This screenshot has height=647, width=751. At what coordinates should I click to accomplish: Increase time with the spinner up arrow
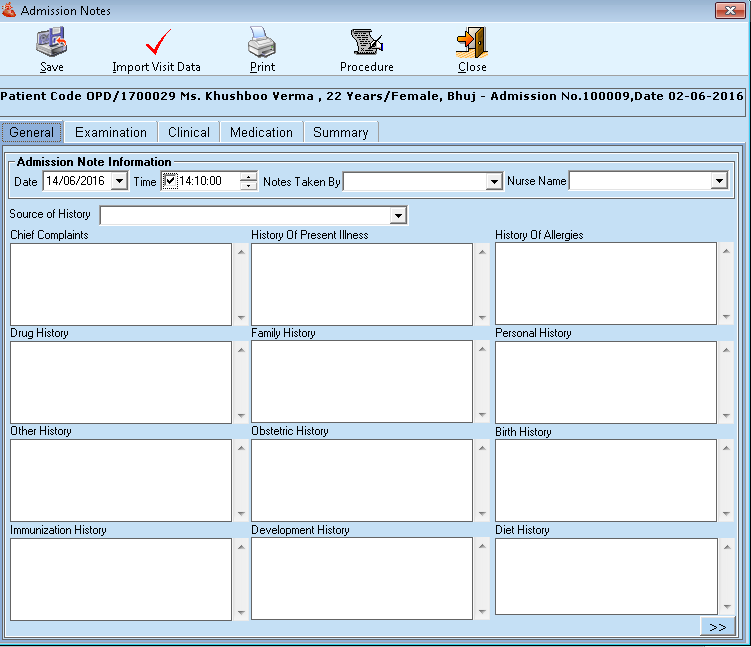coord(248,176)
